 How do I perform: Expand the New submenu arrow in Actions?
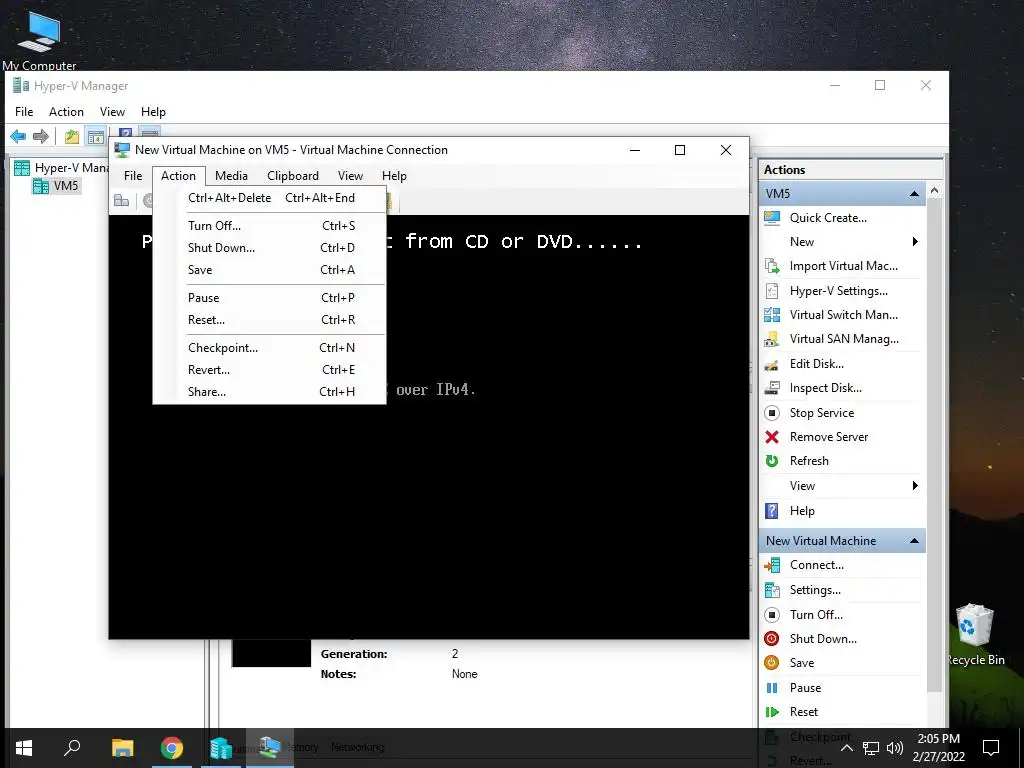(915, 242)
